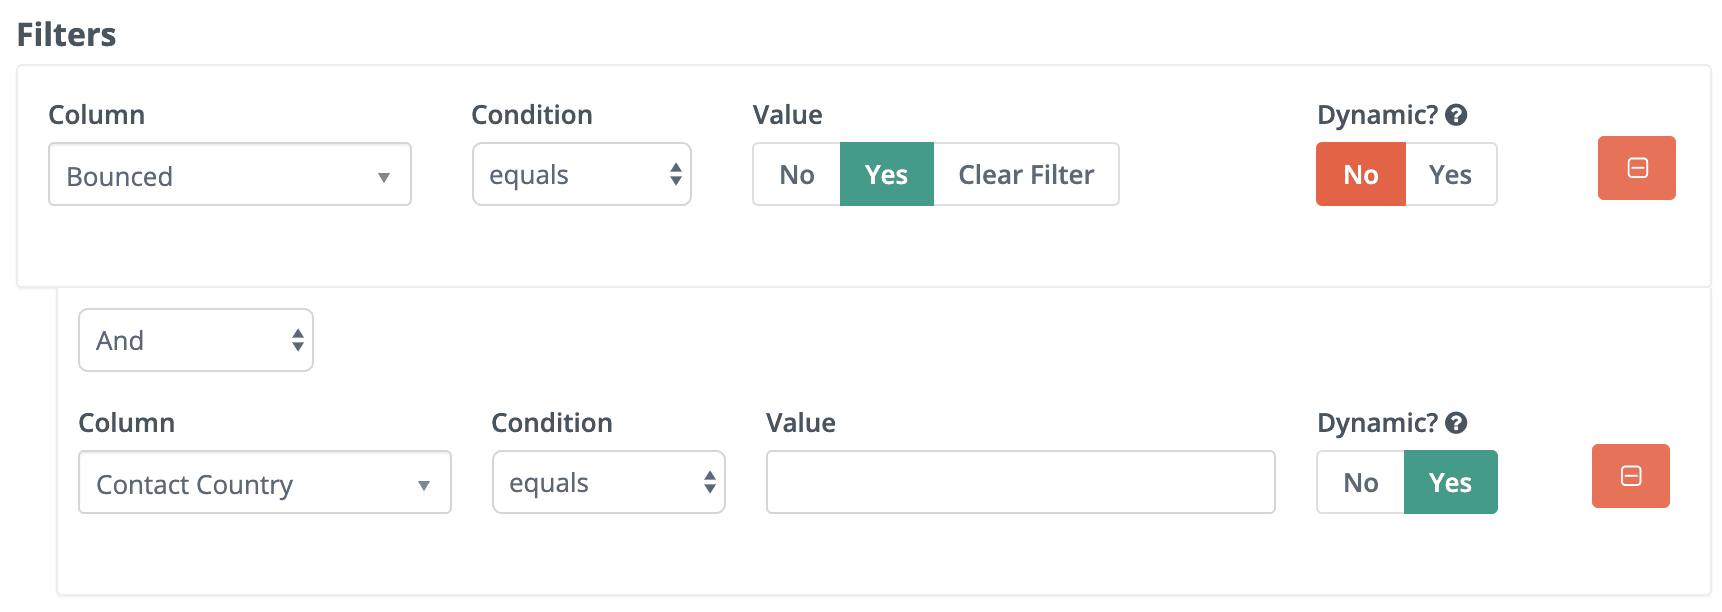Open second filter's equals condition dropdown
Viewport: 1722px width, 612px height.
point(609,482)
